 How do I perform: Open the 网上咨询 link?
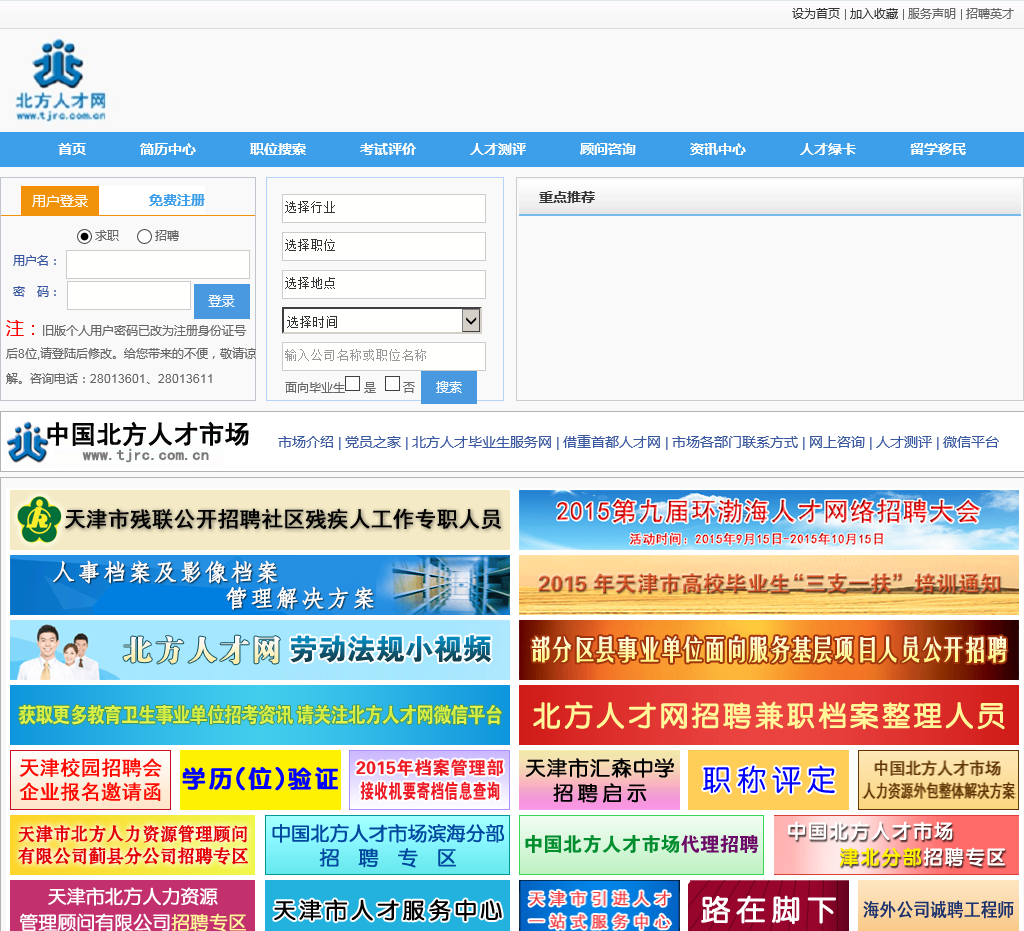tap(837, 442)
